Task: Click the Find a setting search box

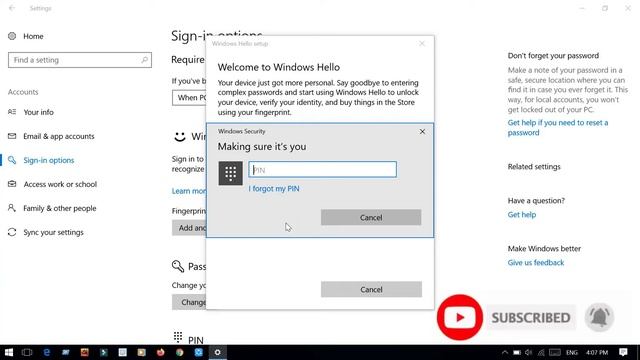Action: 80,60
